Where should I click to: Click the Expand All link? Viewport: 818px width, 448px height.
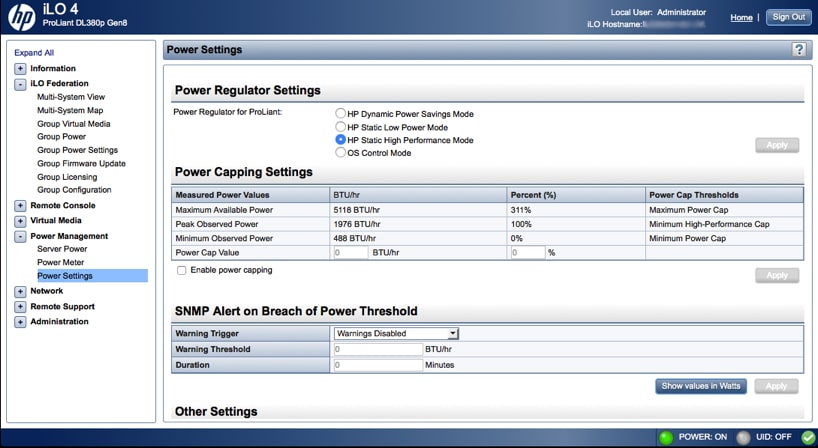(x=34, y=53)
